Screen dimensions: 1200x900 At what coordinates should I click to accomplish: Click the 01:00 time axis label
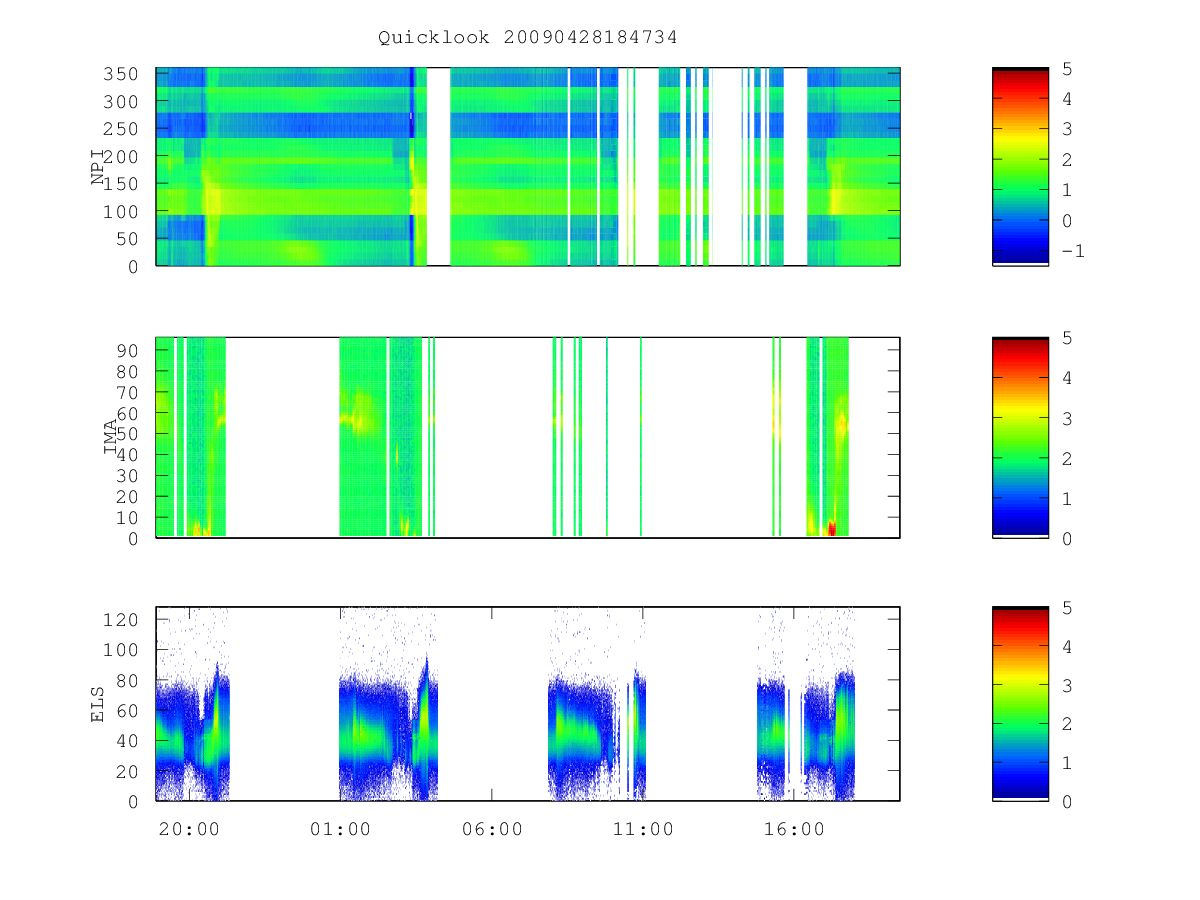(x=340, y=829)
